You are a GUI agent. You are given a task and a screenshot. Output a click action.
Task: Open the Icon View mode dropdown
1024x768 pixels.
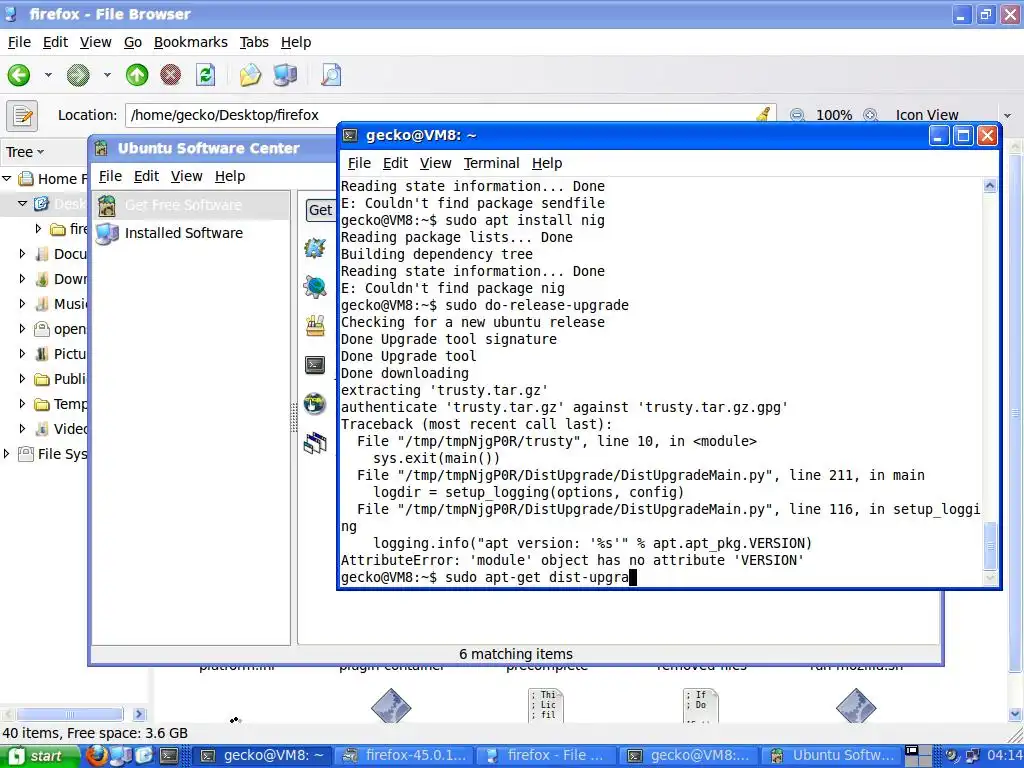(x=952, y=115)
